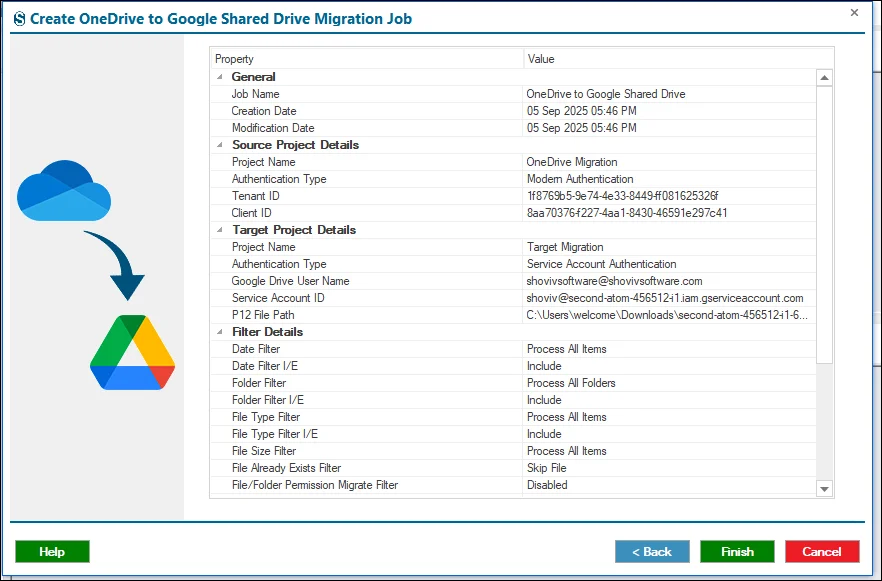882x581 pixels.
Task: Click the scrollbar down arrow
Action: click(825, 489)
